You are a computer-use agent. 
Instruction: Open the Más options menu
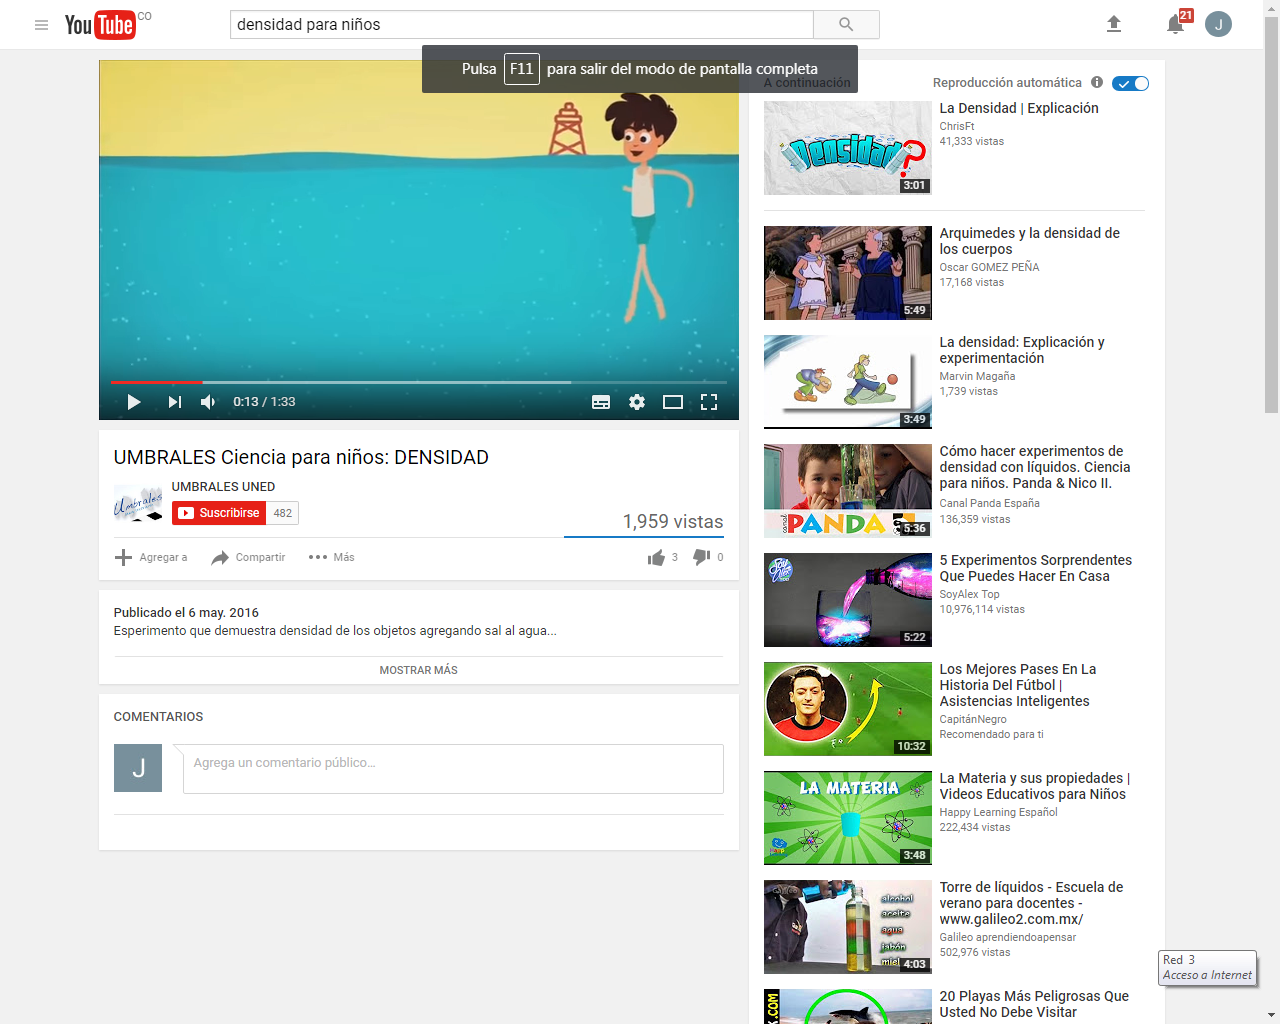tap(331, 557)
